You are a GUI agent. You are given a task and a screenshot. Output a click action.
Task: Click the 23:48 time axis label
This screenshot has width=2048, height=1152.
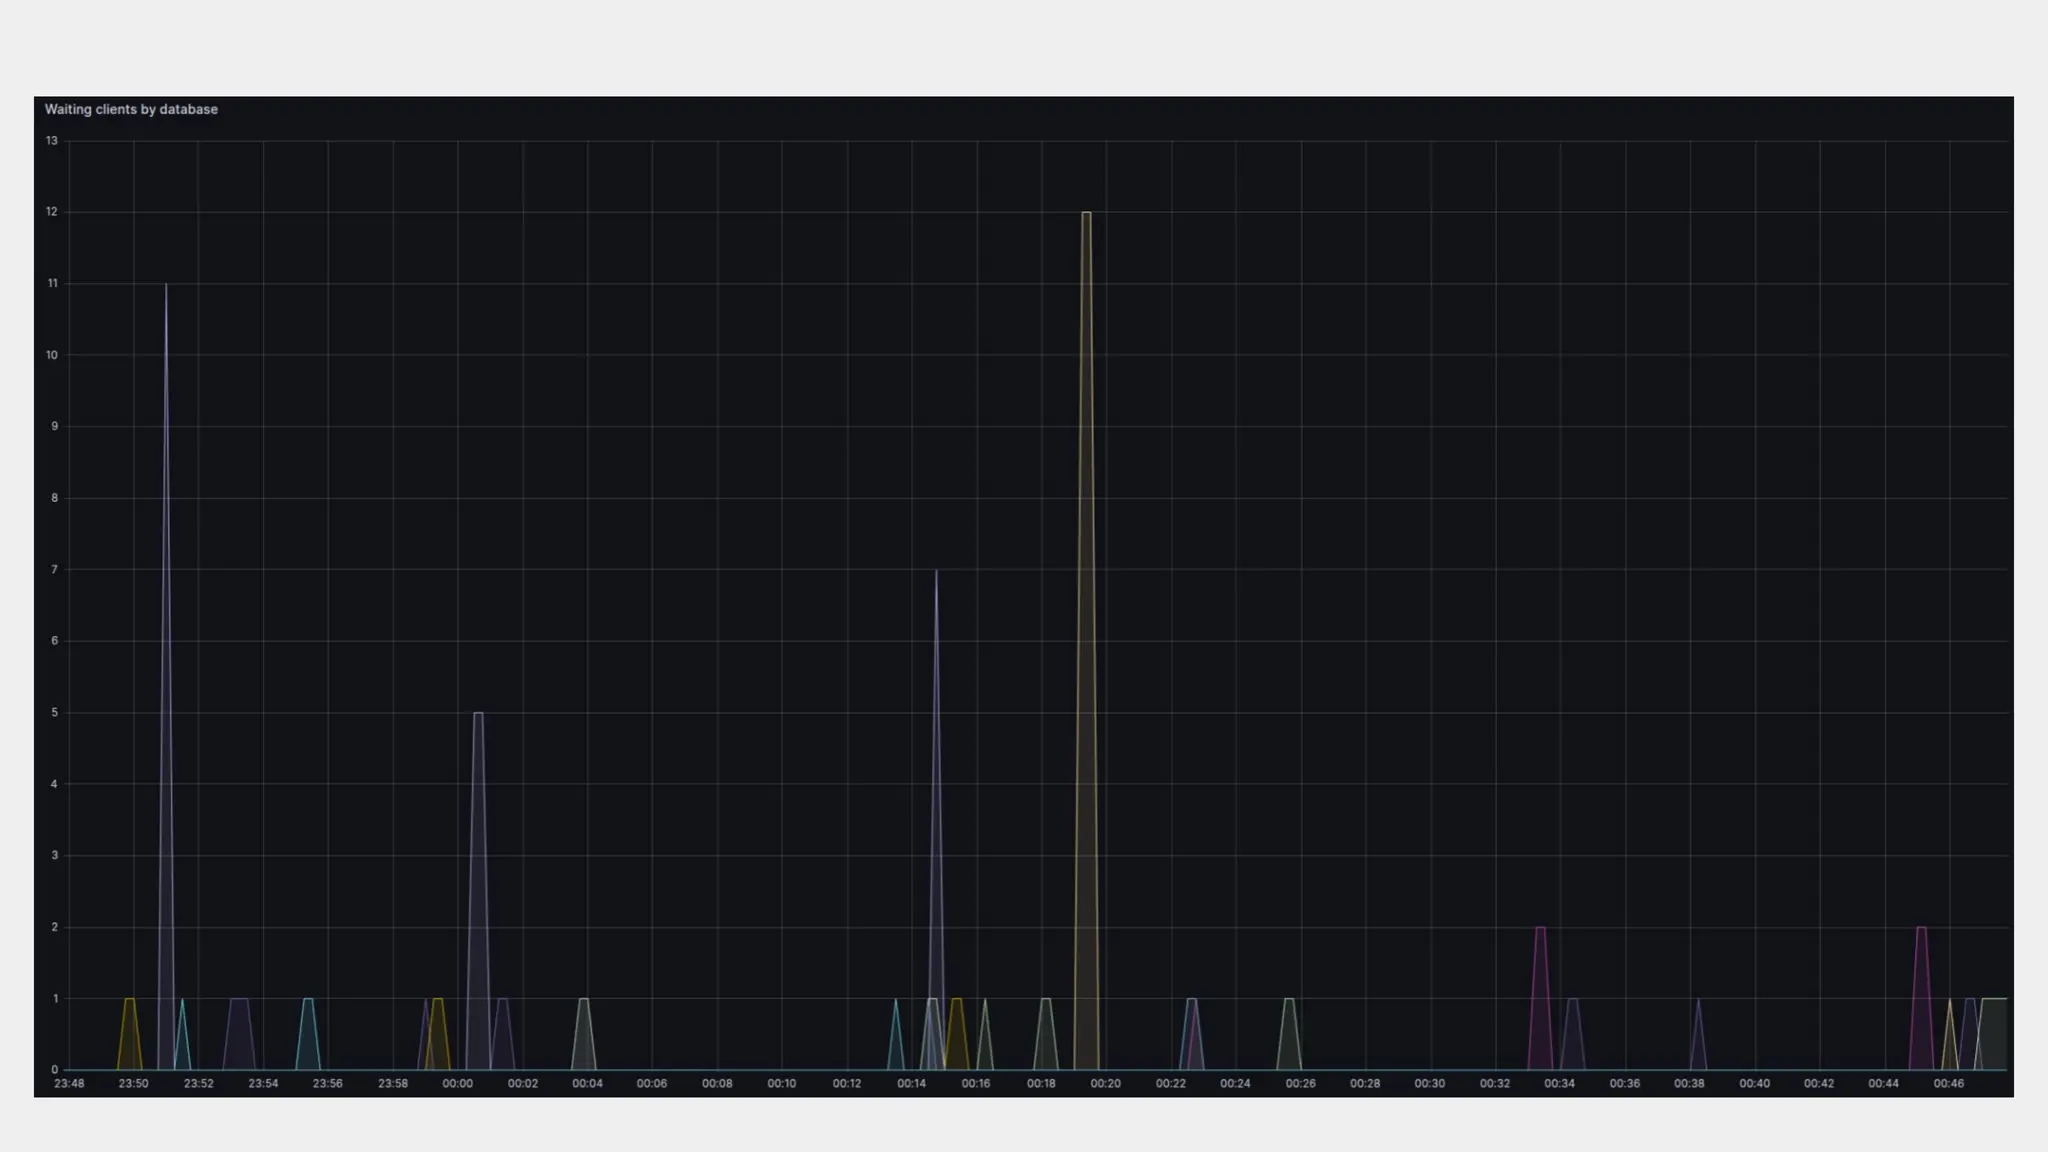click(x=69, y=1083)
